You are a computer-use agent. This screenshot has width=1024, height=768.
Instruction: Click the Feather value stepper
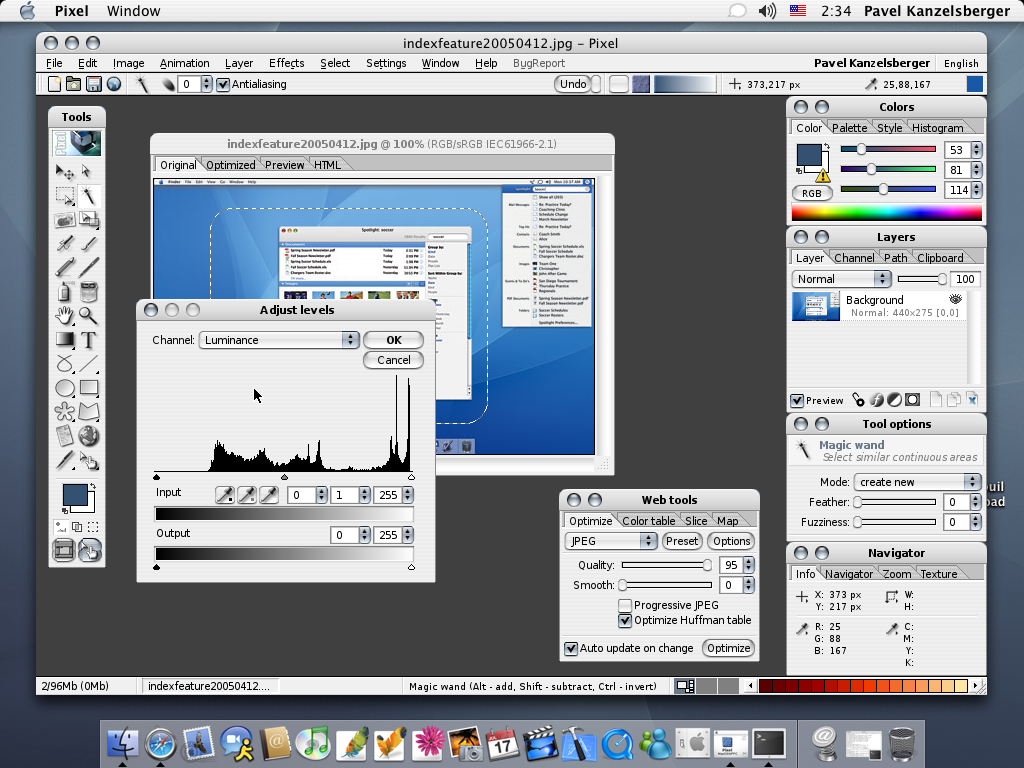[975, 502]
